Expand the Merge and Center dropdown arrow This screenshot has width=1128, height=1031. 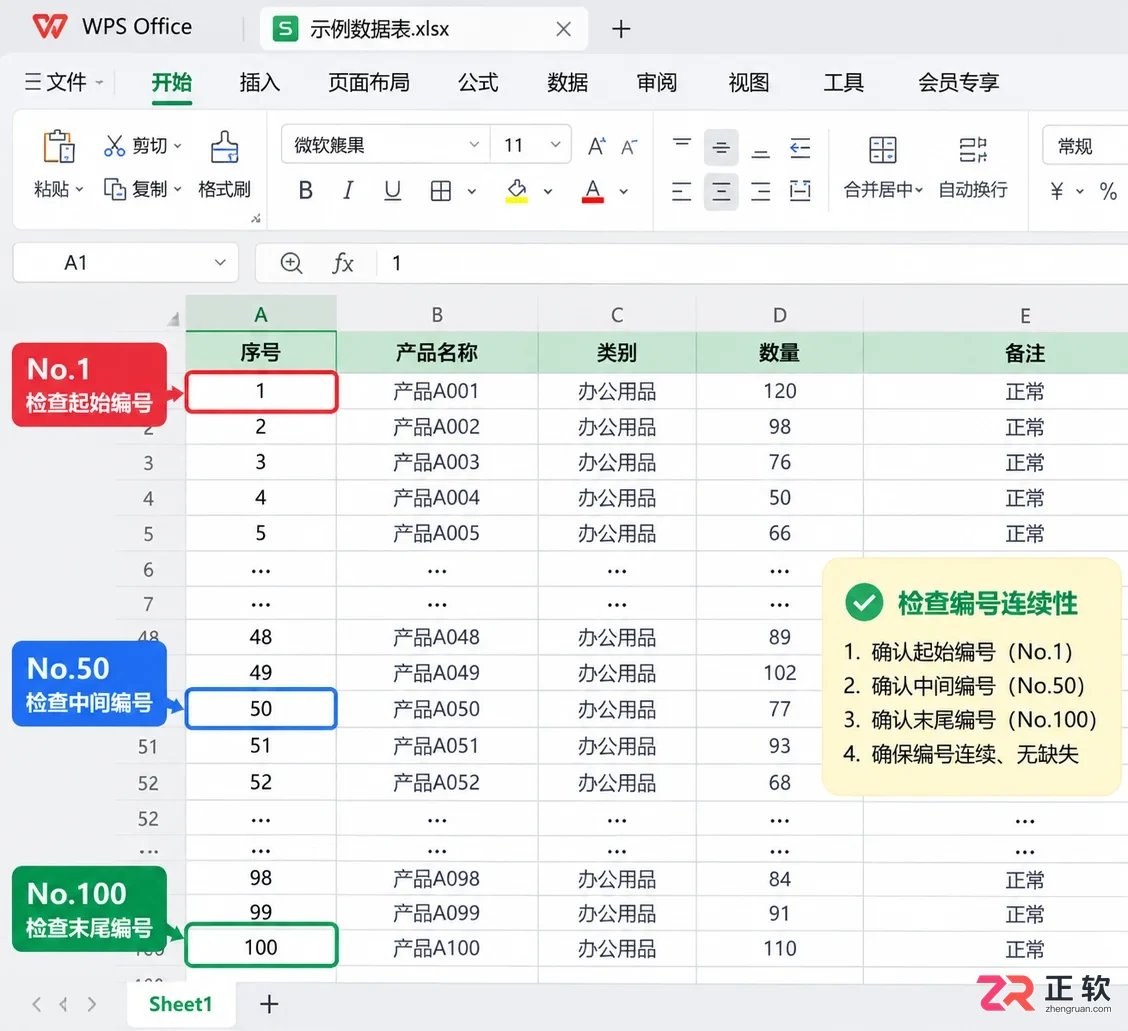click(x=919, y=190)
